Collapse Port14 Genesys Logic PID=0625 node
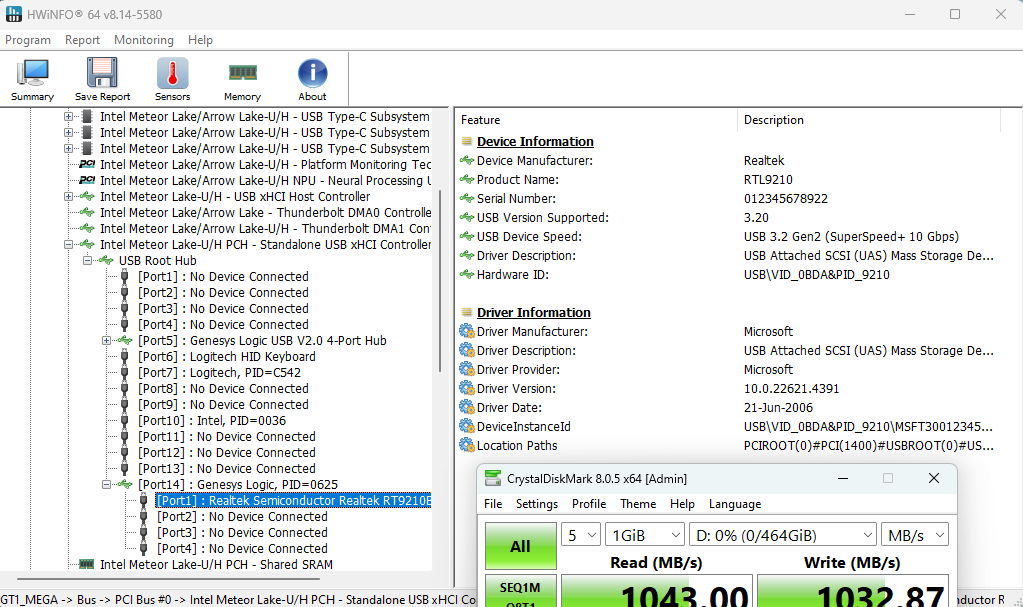1023x607 pixels. (x=106, y=484)
